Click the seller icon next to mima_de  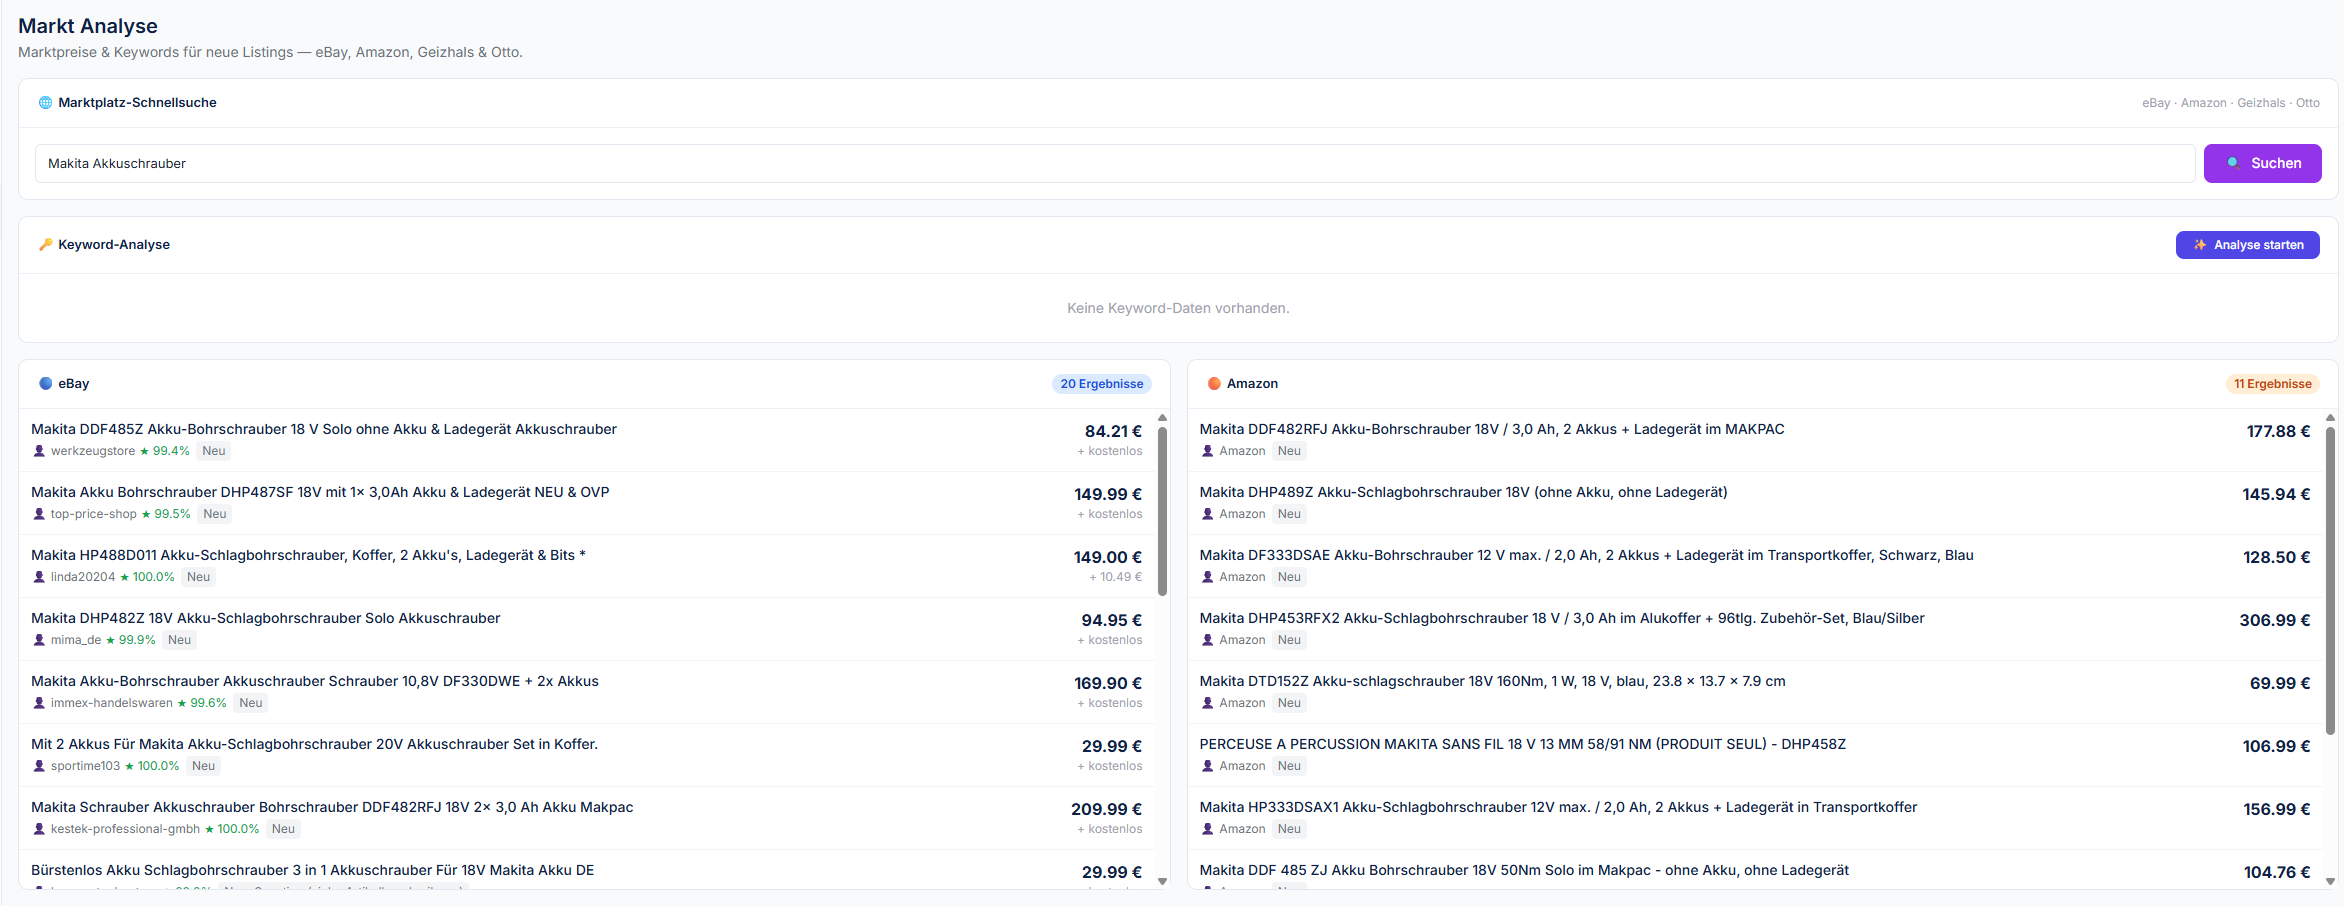click(39, 640)
